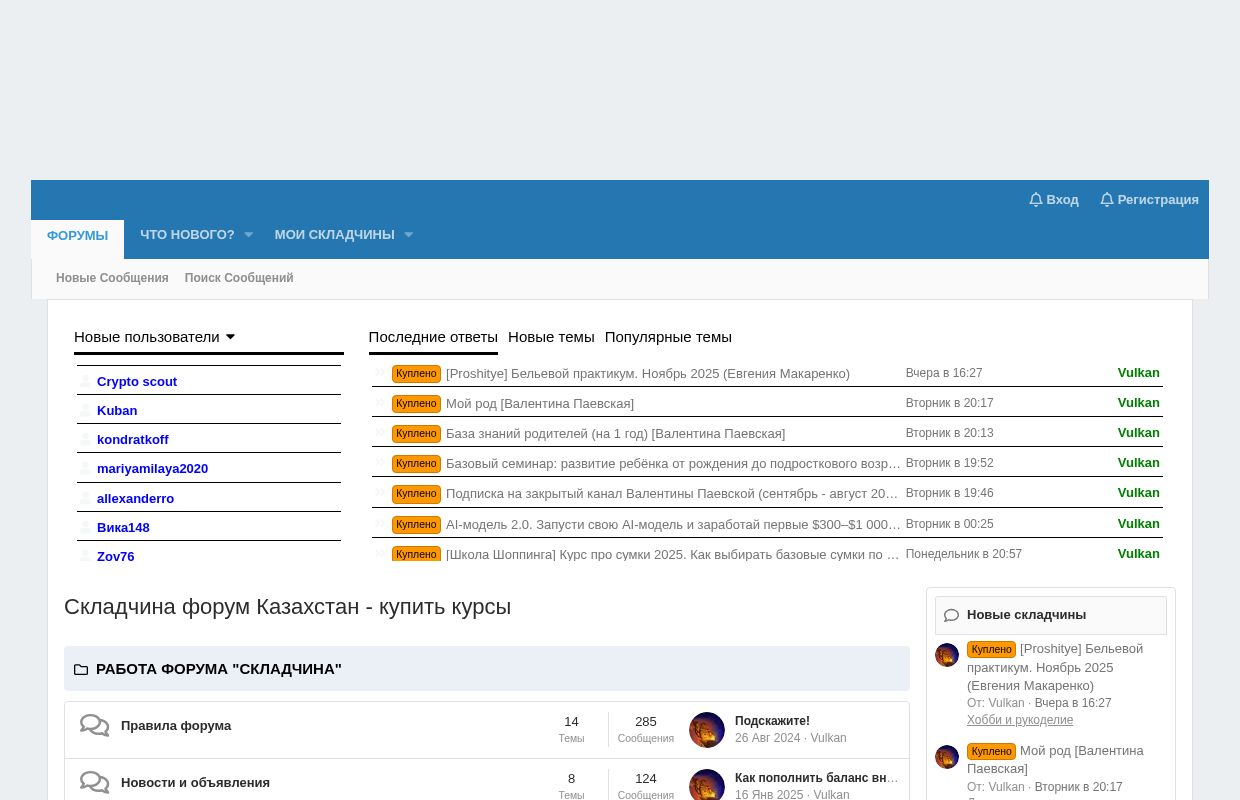Open the Хобби и рукоделие category link
Image resolution: width=1240 pixels, height=800 pixels.
pyautogui.click(x=1019, y=720)
